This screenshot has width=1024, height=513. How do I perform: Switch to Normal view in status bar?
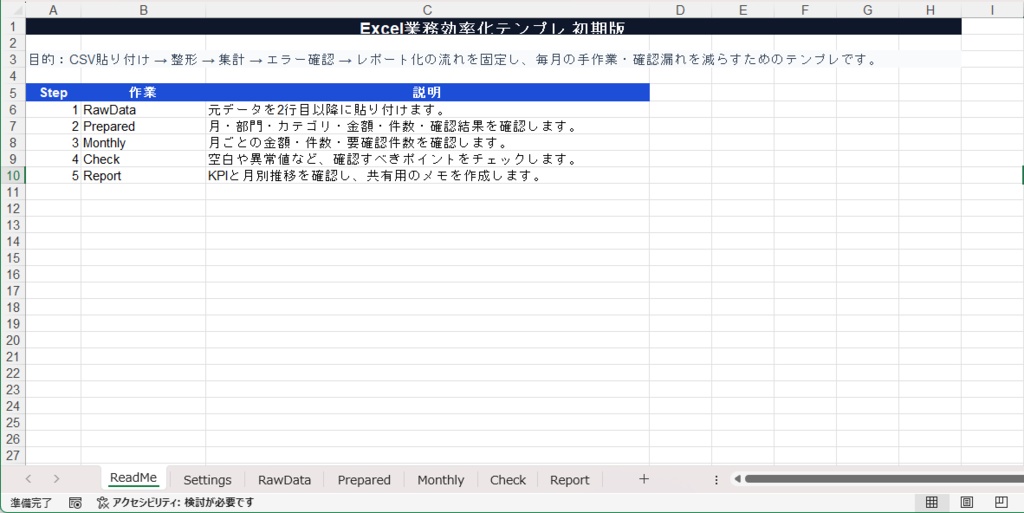tap(932, 502)
